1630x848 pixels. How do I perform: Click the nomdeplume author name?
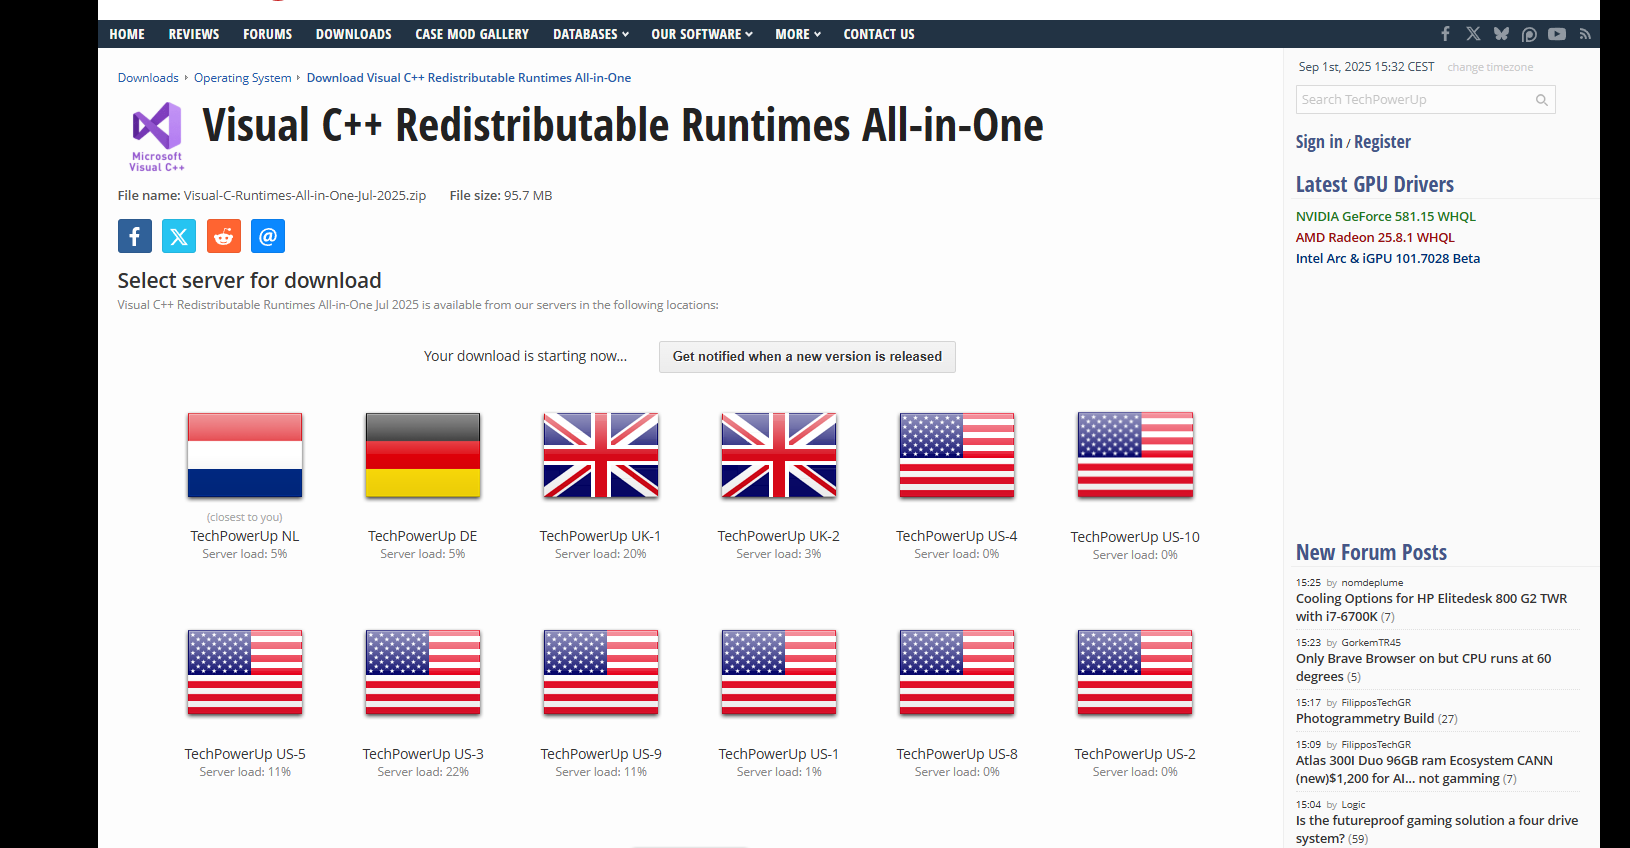pyautogui.click(x=1372, y=582)
